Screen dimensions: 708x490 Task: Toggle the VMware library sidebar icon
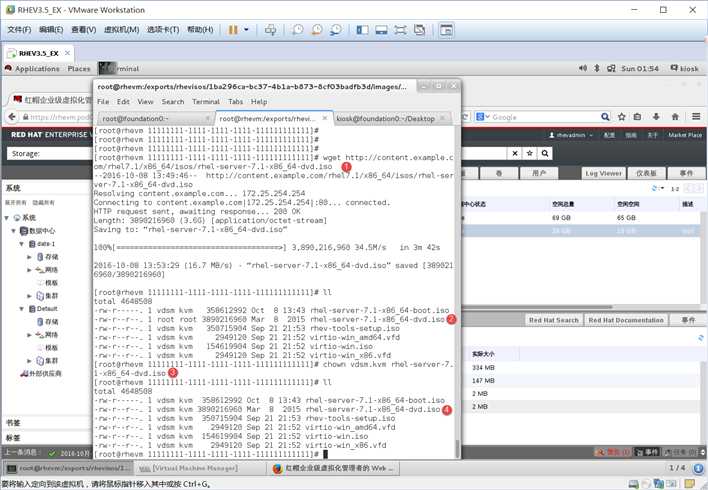tap(362, 30)
